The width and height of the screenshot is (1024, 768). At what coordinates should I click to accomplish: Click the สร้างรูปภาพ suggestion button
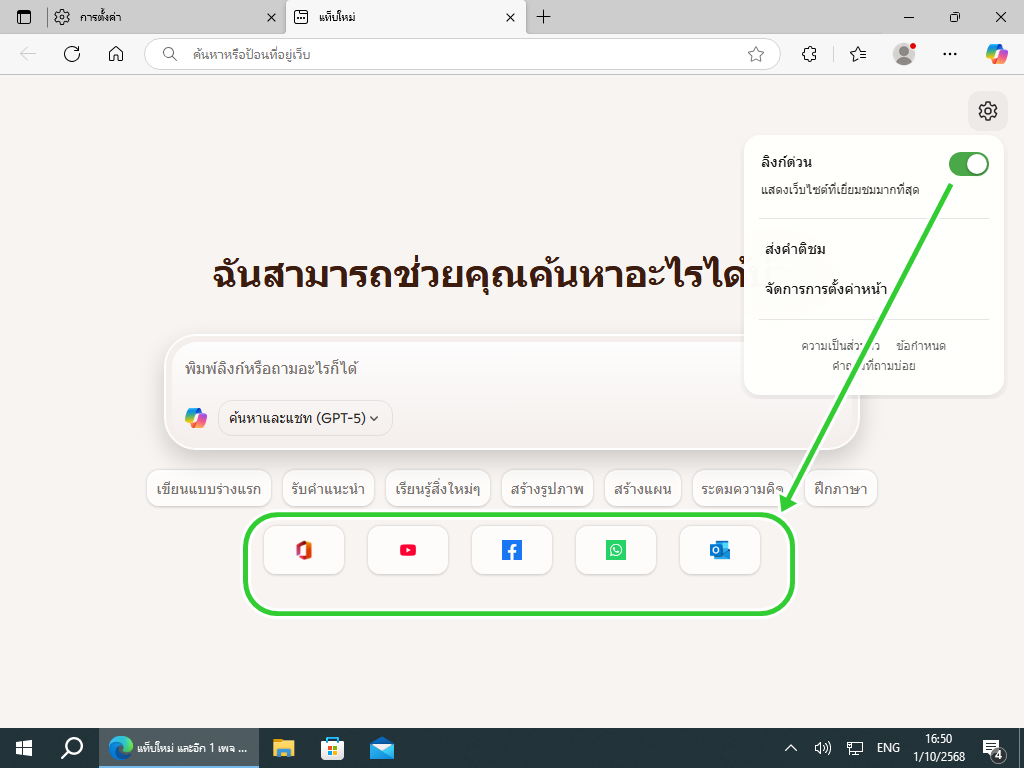coord(548,490)
